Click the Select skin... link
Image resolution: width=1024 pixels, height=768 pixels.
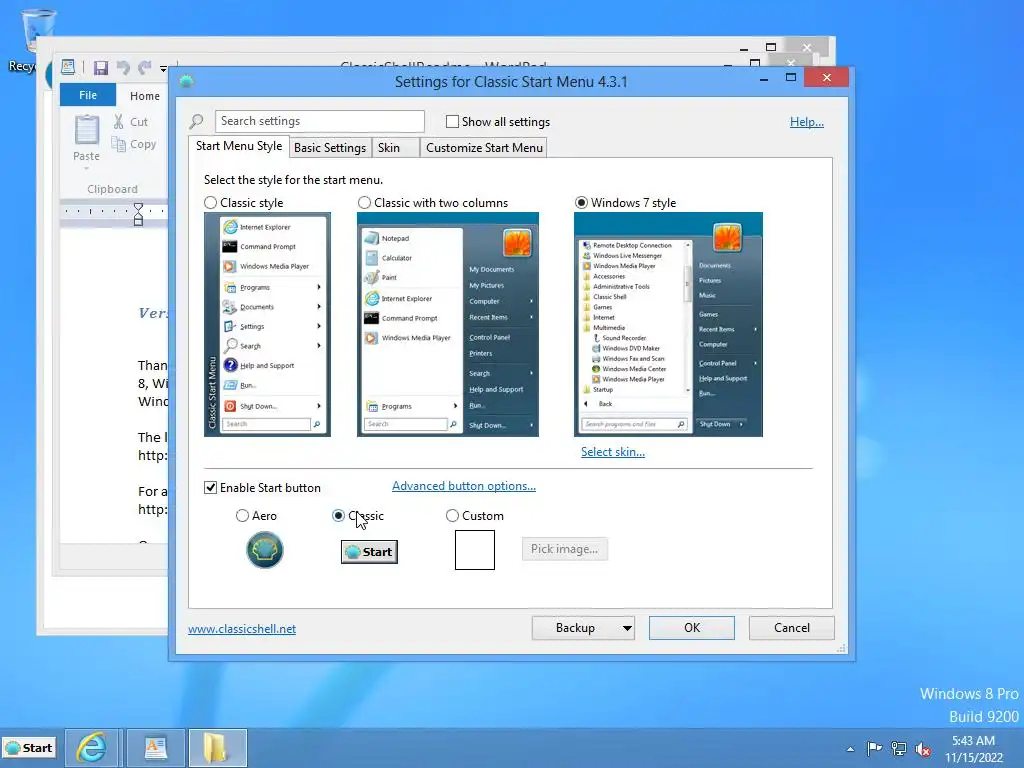coord(613,452)
